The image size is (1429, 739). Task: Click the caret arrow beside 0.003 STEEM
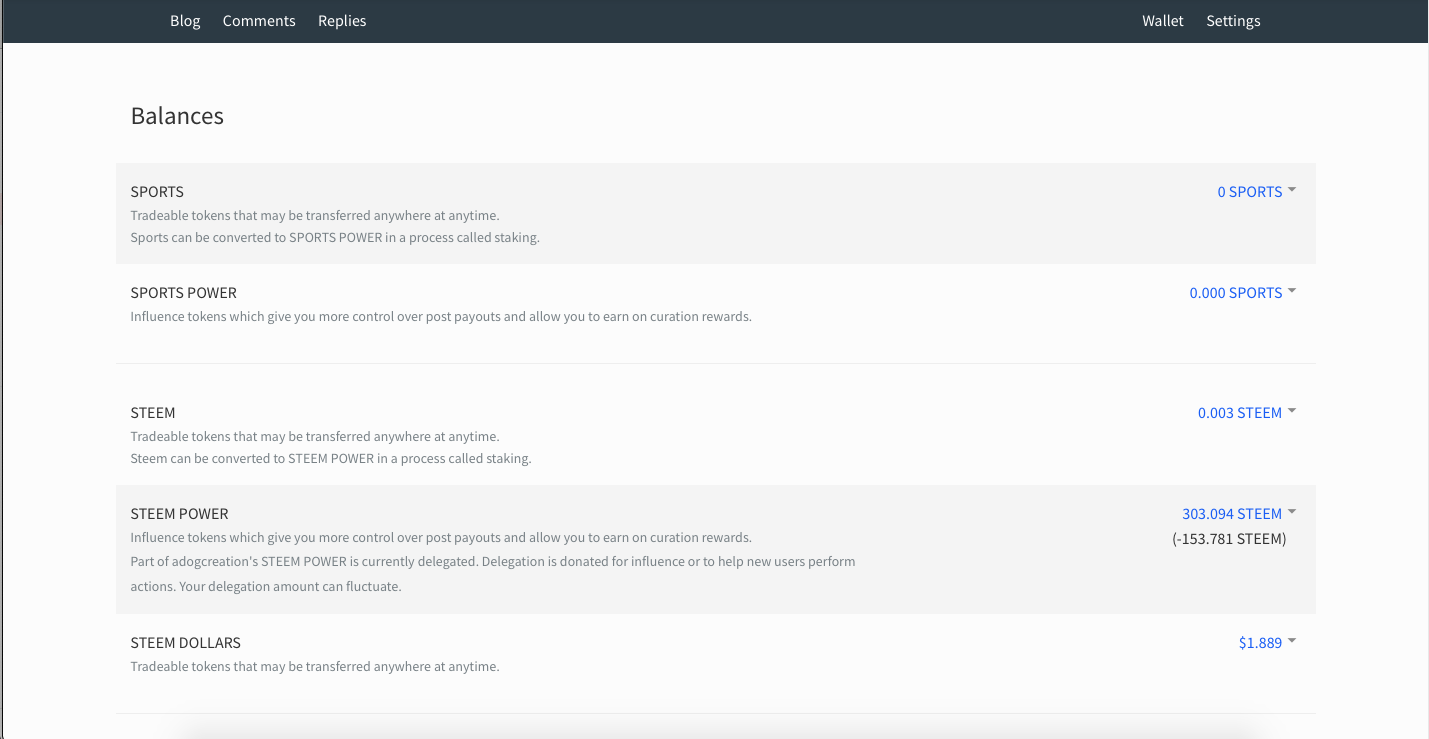[x=1292, y=411]
